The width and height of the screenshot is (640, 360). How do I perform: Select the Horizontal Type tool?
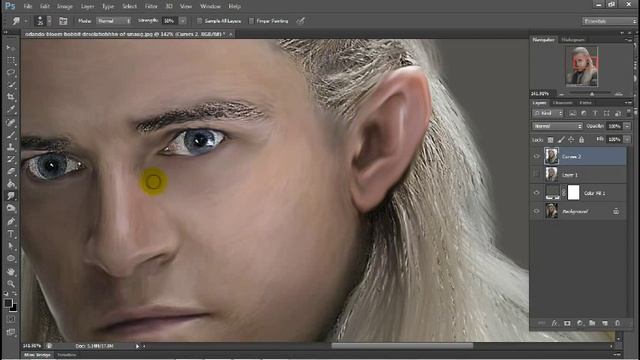[11, 233]
